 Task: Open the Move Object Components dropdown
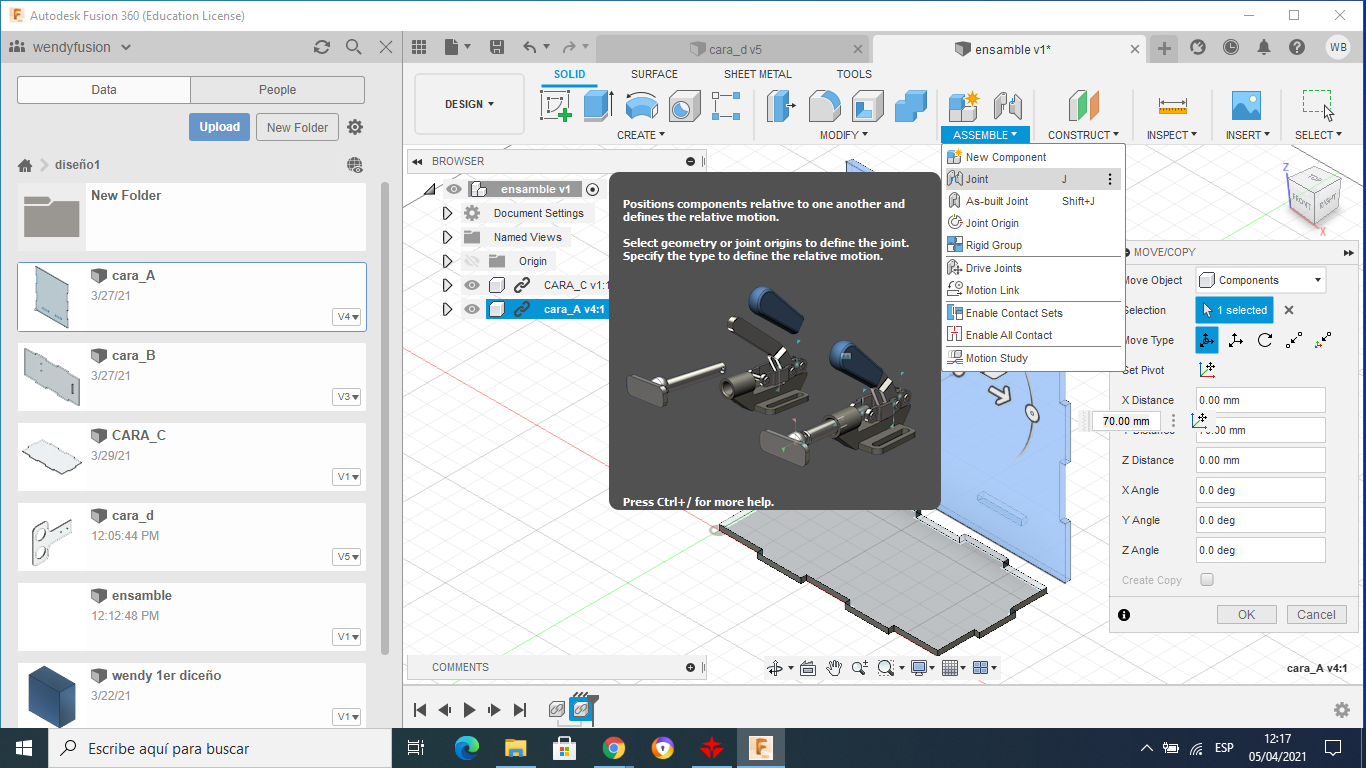pos(1261,280)
